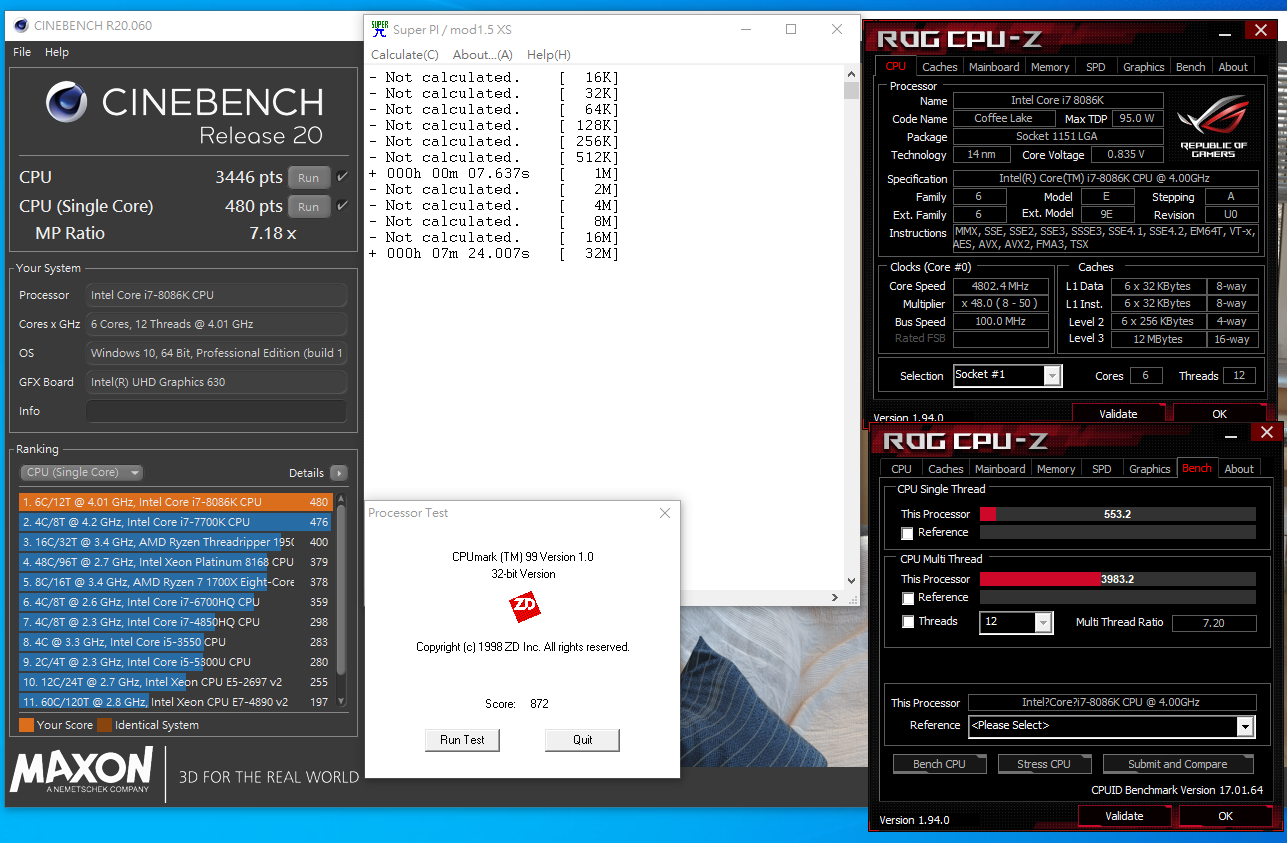Click Validate in lower CPU-Z window
This screenshot has height=843, width=1287.
[x=1124, y=816]
